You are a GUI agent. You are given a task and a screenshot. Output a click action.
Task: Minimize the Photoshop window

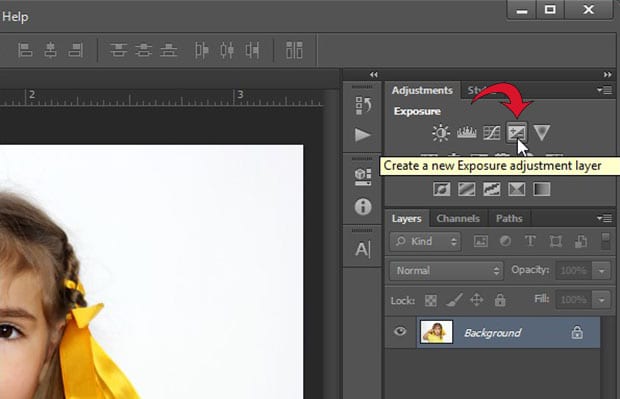522,9
